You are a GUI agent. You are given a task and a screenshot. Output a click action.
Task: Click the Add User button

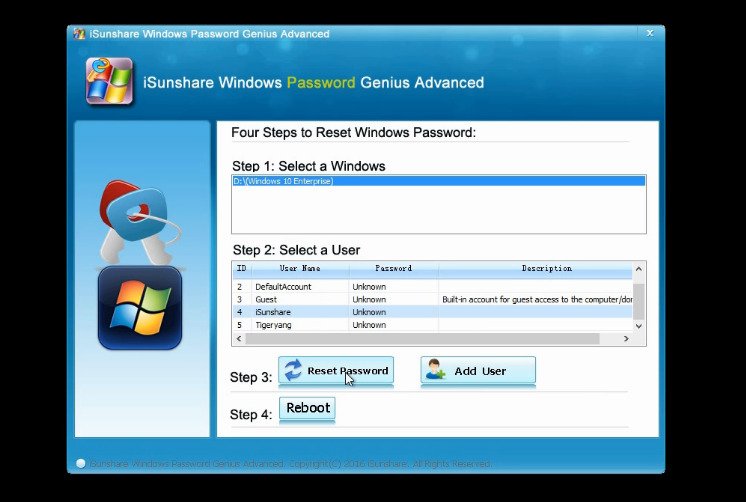(x=478, y=370)
